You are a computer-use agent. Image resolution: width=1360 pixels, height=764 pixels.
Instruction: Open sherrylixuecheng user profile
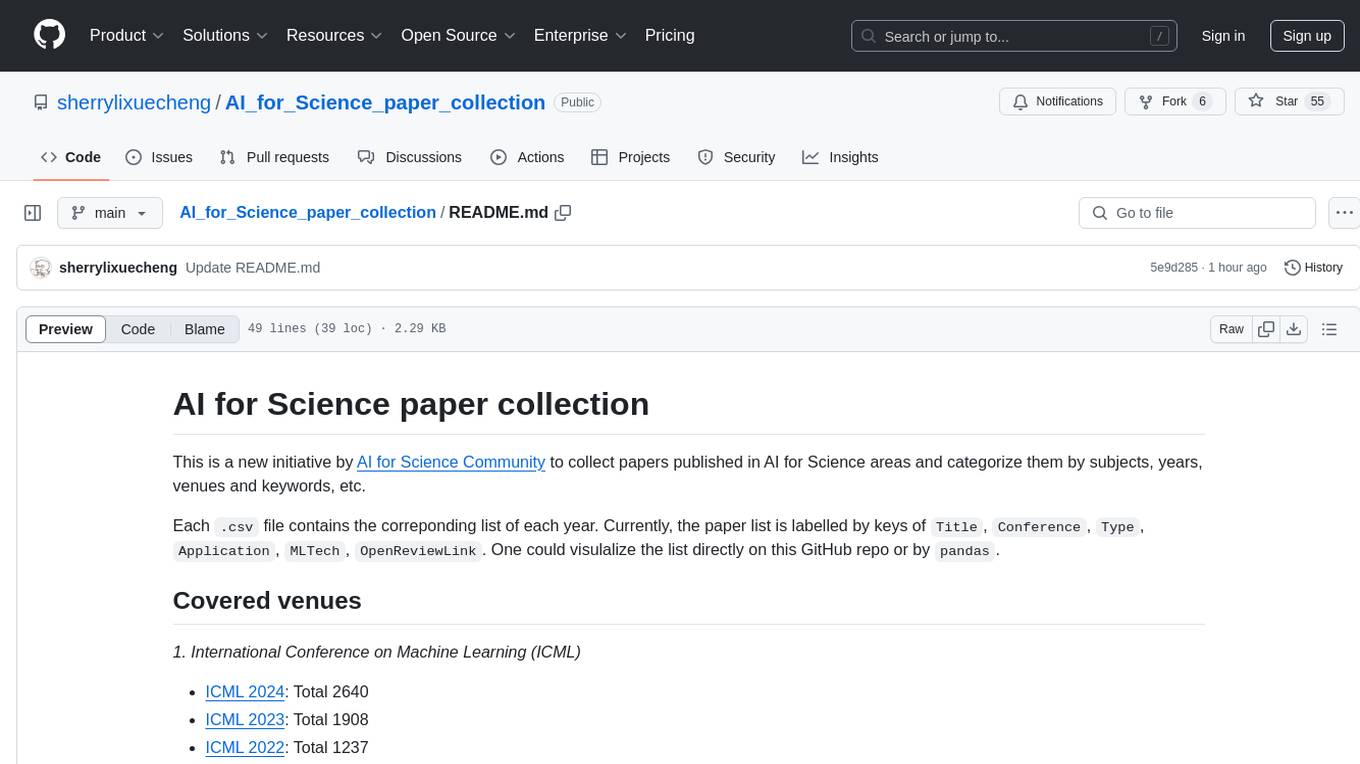(134, 102)
